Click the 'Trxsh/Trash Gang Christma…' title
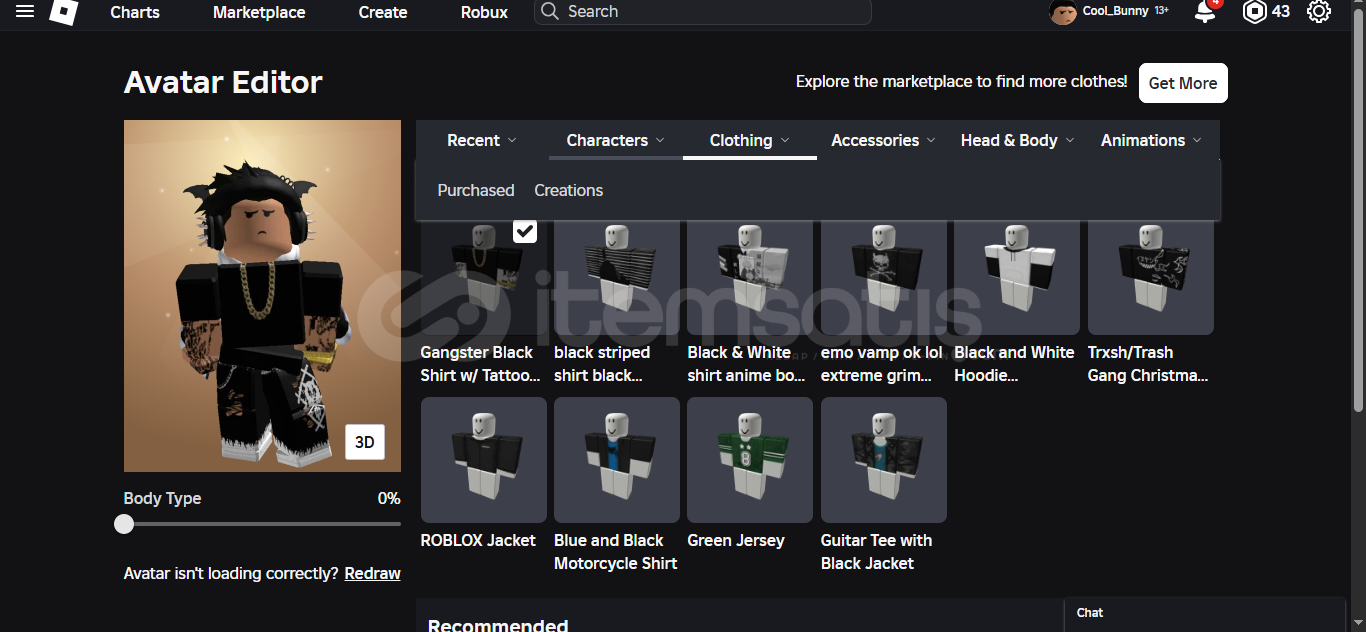Screen dimensions: 1366x632 (1148, 364)
